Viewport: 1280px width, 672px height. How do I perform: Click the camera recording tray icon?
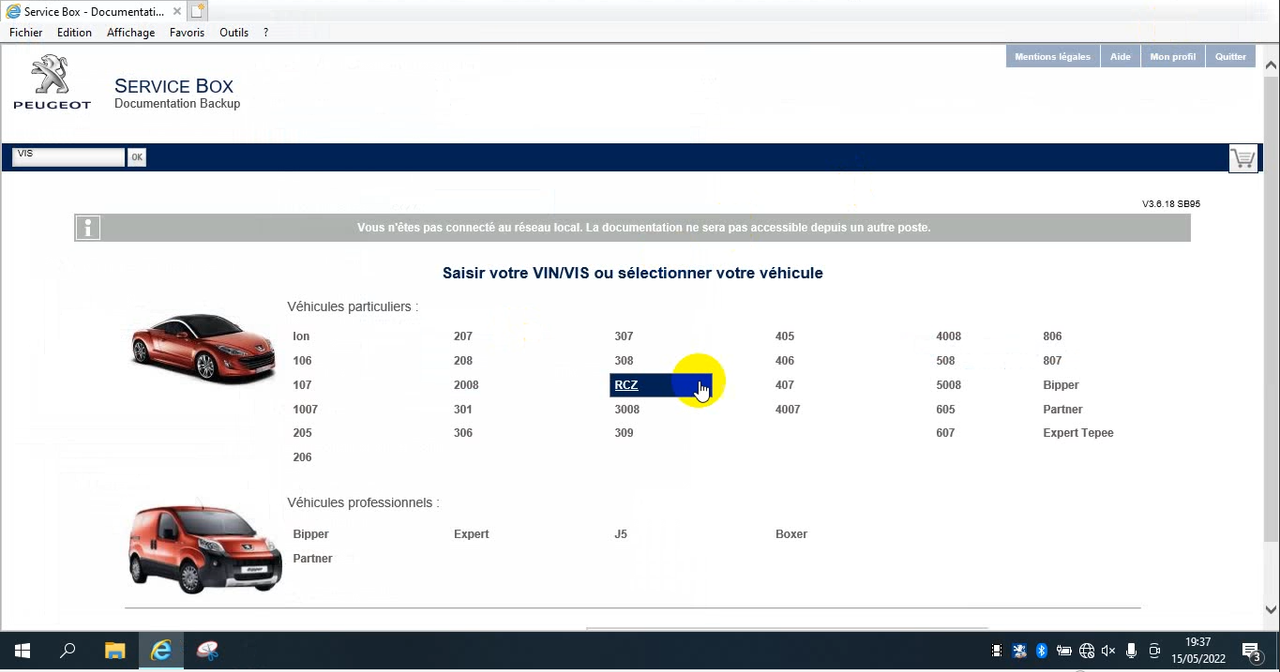pos(1155,651)
